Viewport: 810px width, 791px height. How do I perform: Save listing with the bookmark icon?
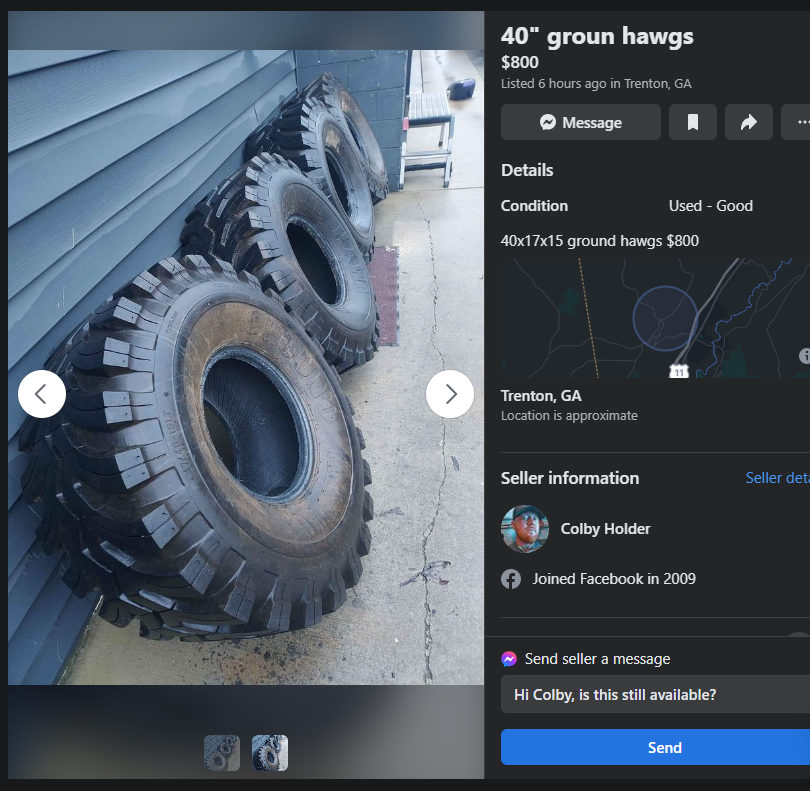click(693, 122)
